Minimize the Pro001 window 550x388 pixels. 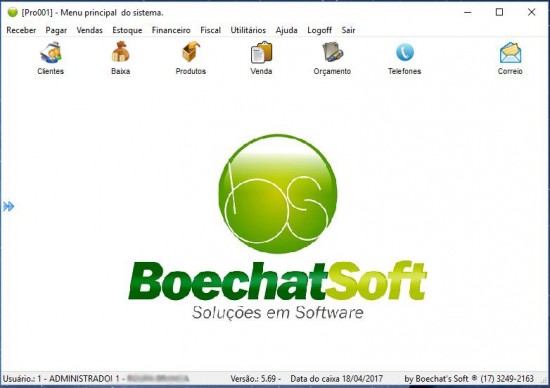468,12
